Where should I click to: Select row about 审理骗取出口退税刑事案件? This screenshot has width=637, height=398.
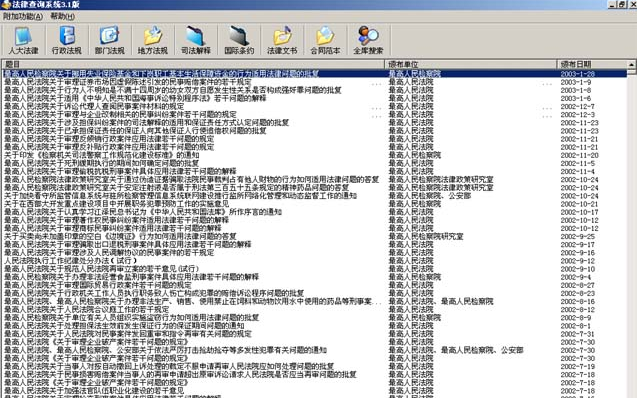pos(315,244)
